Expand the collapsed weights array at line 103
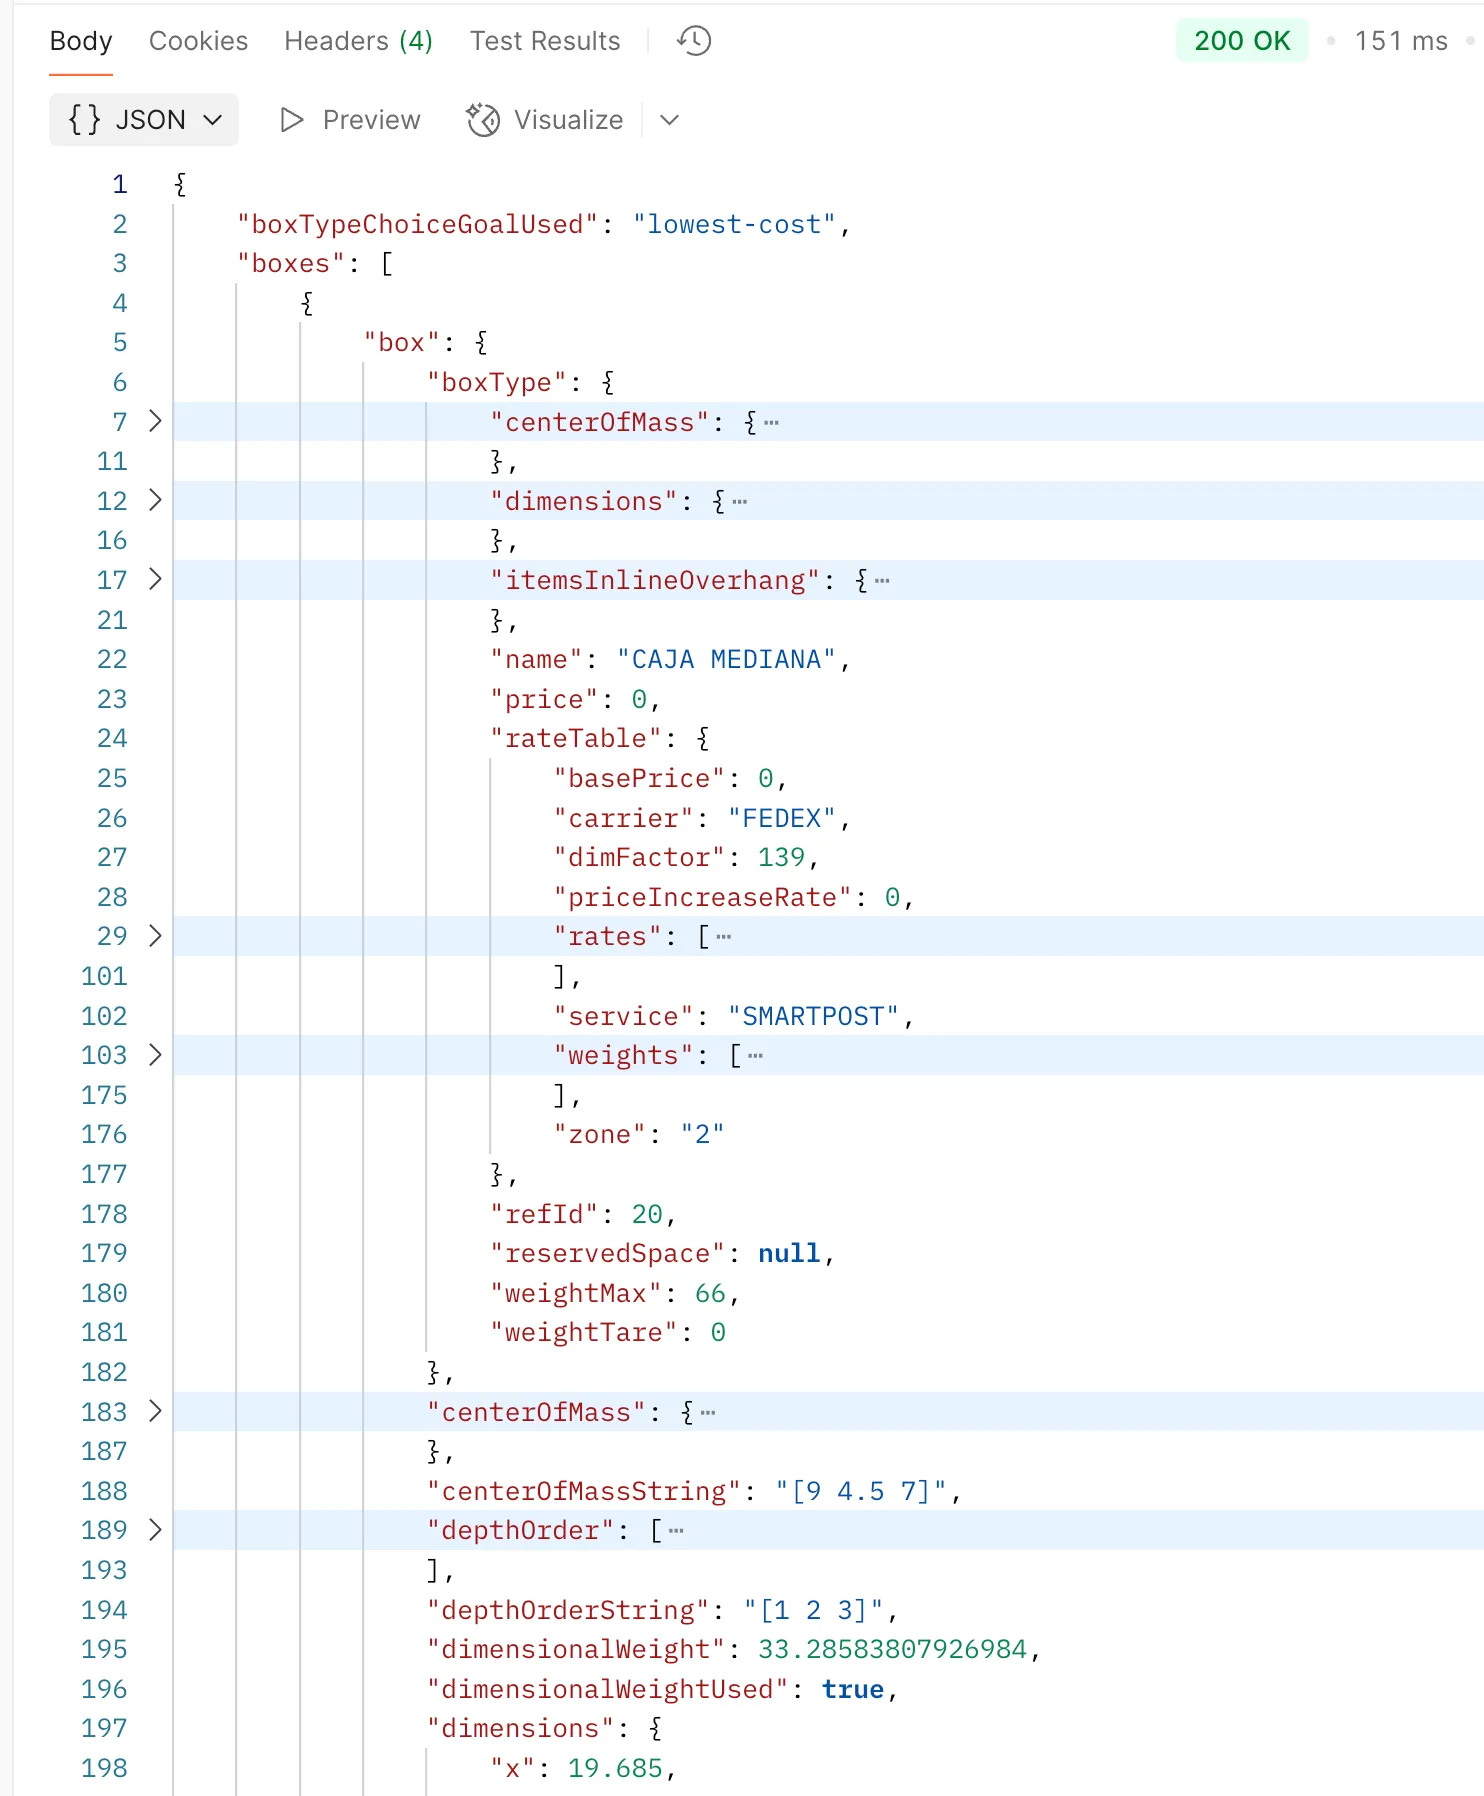The height and width of the screenshot is (1796, 1484). [155, 1055]
